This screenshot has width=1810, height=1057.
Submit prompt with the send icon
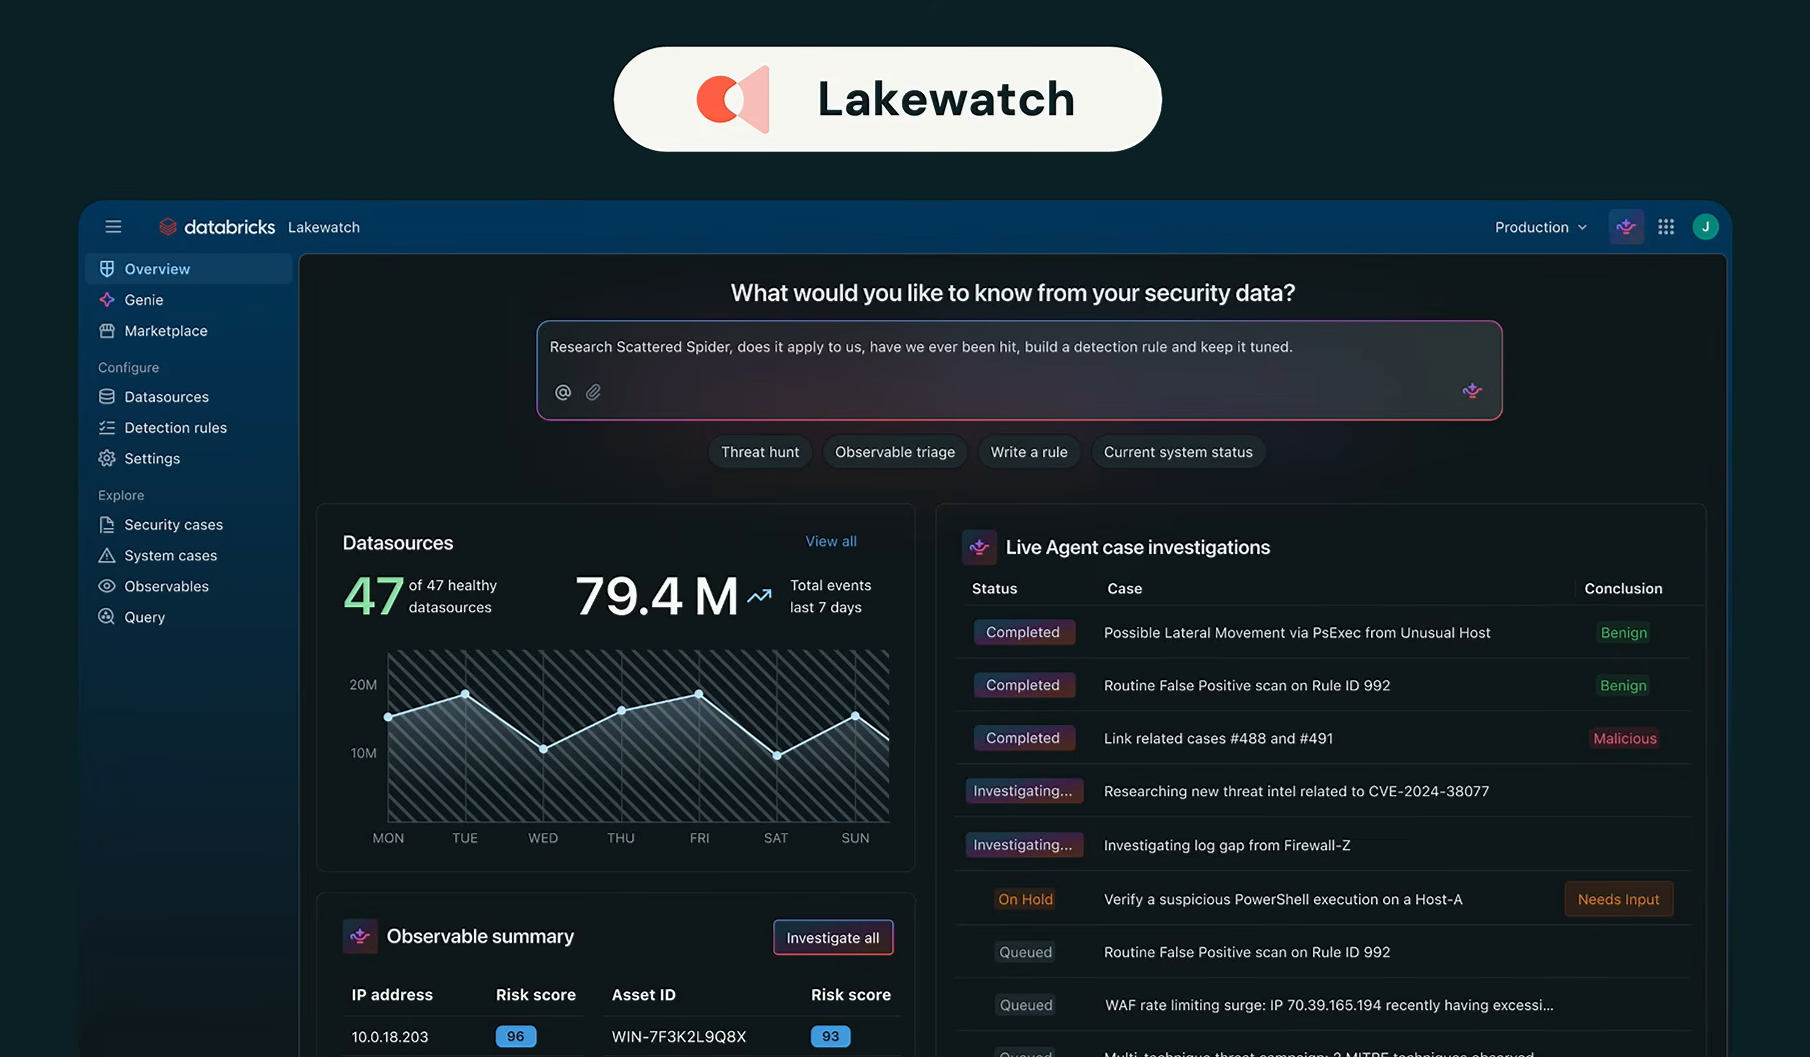(x=1472, y=391)
